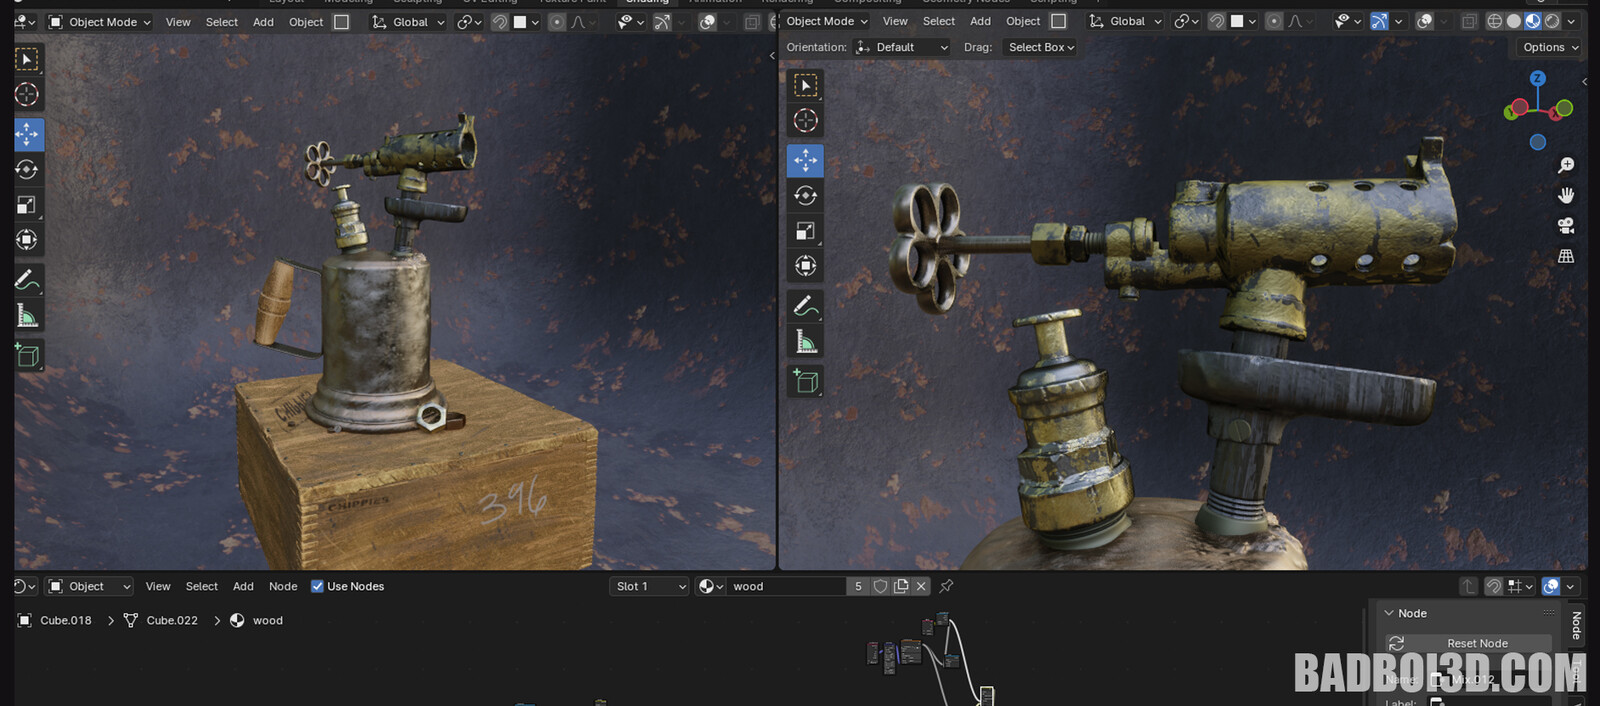This screenshot has width=1600, height=706.
Task: Toggle snapping in the left viewport header
Action: coord(499,22)
